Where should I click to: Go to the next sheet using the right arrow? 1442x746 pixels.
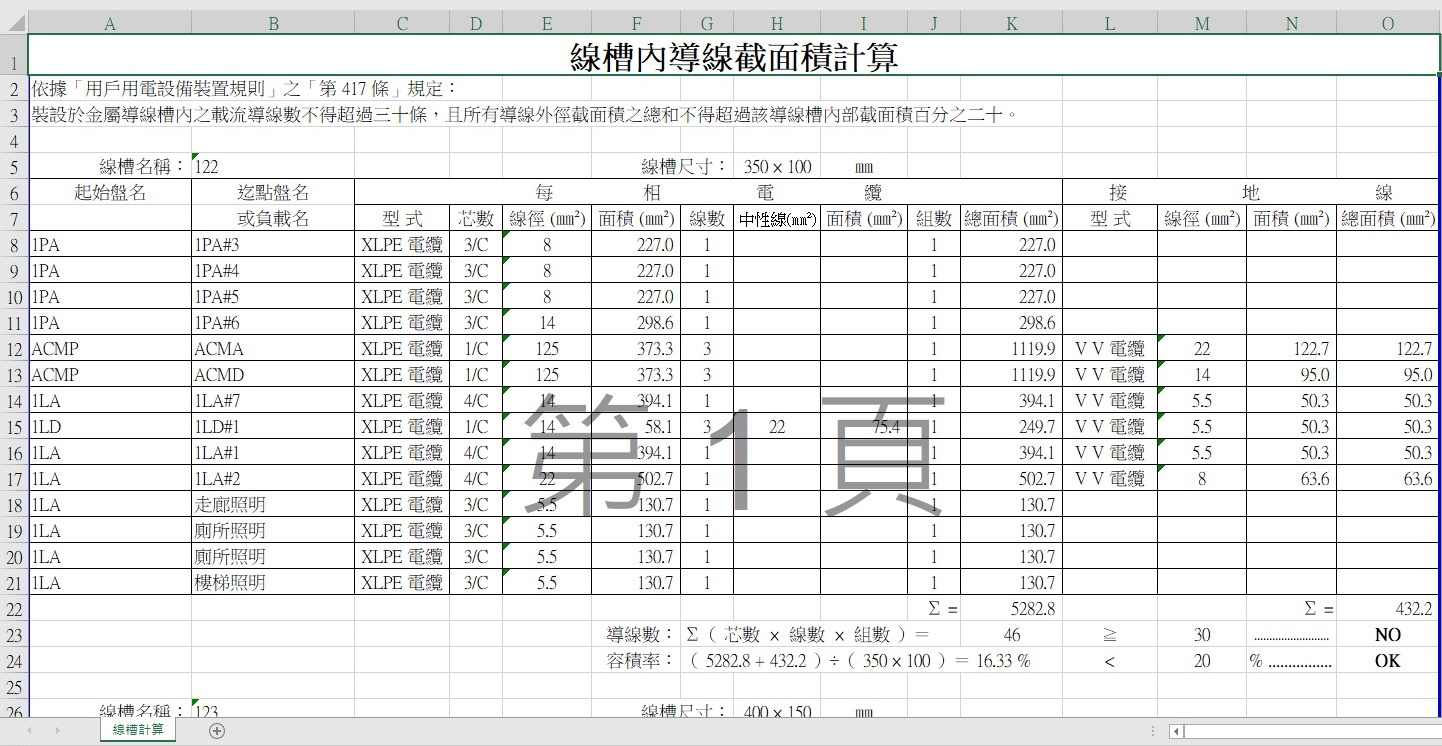(x=56, y=731)
